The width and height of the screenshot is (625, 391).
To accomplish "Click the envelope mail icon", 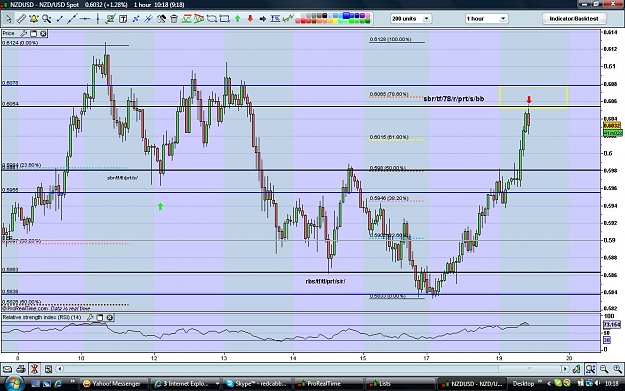I will (x=7, y=369).
